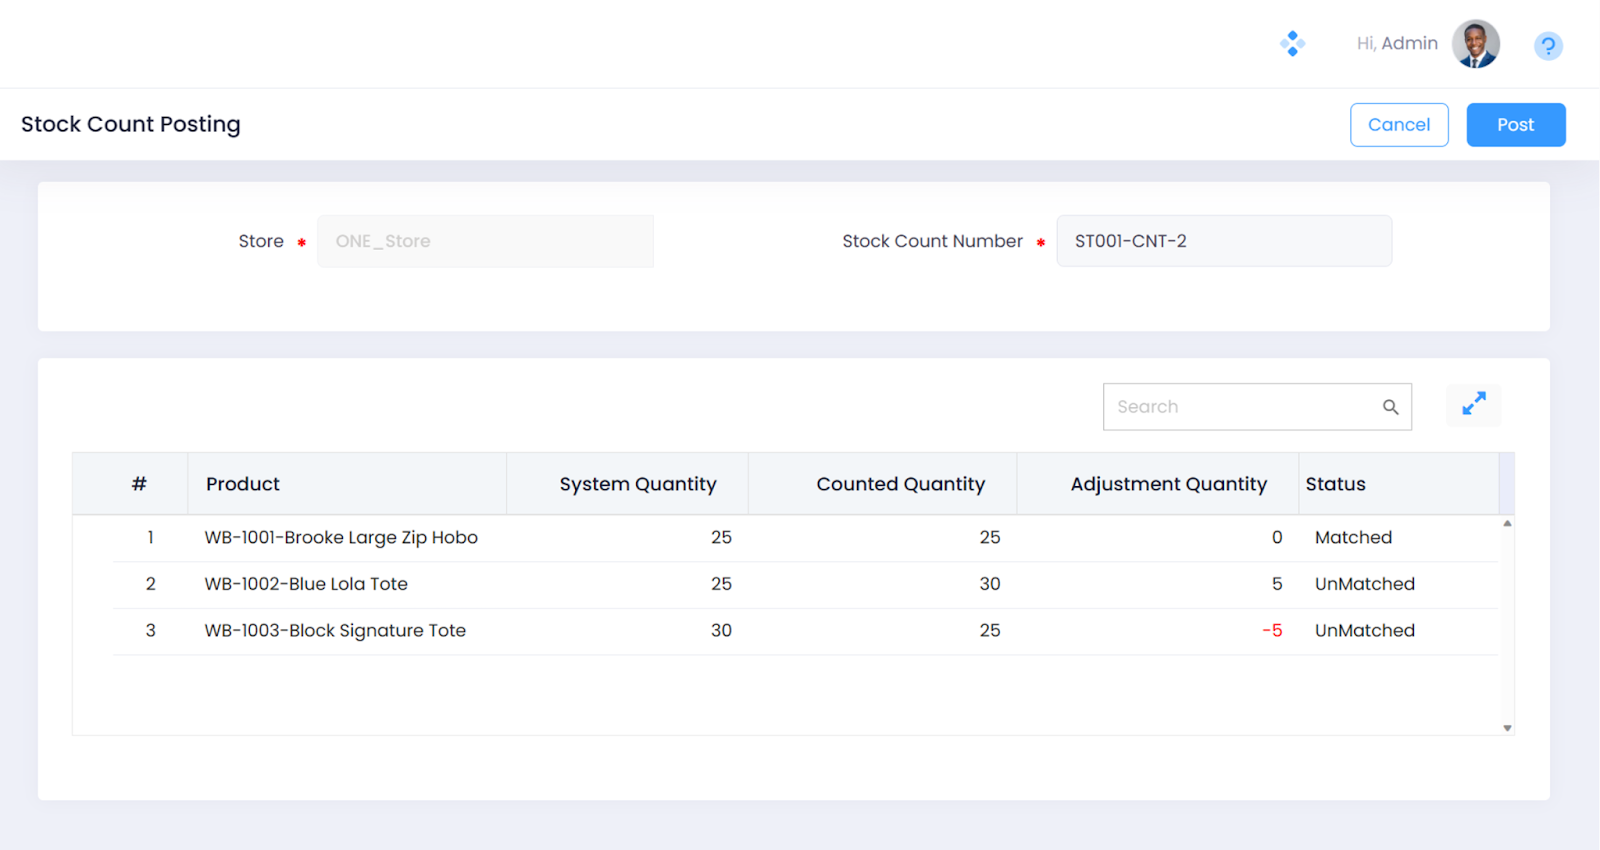The width and height of the screenshot is (1600, 850).
Task: Open the help question mark icon
Action: point(1548,46)
